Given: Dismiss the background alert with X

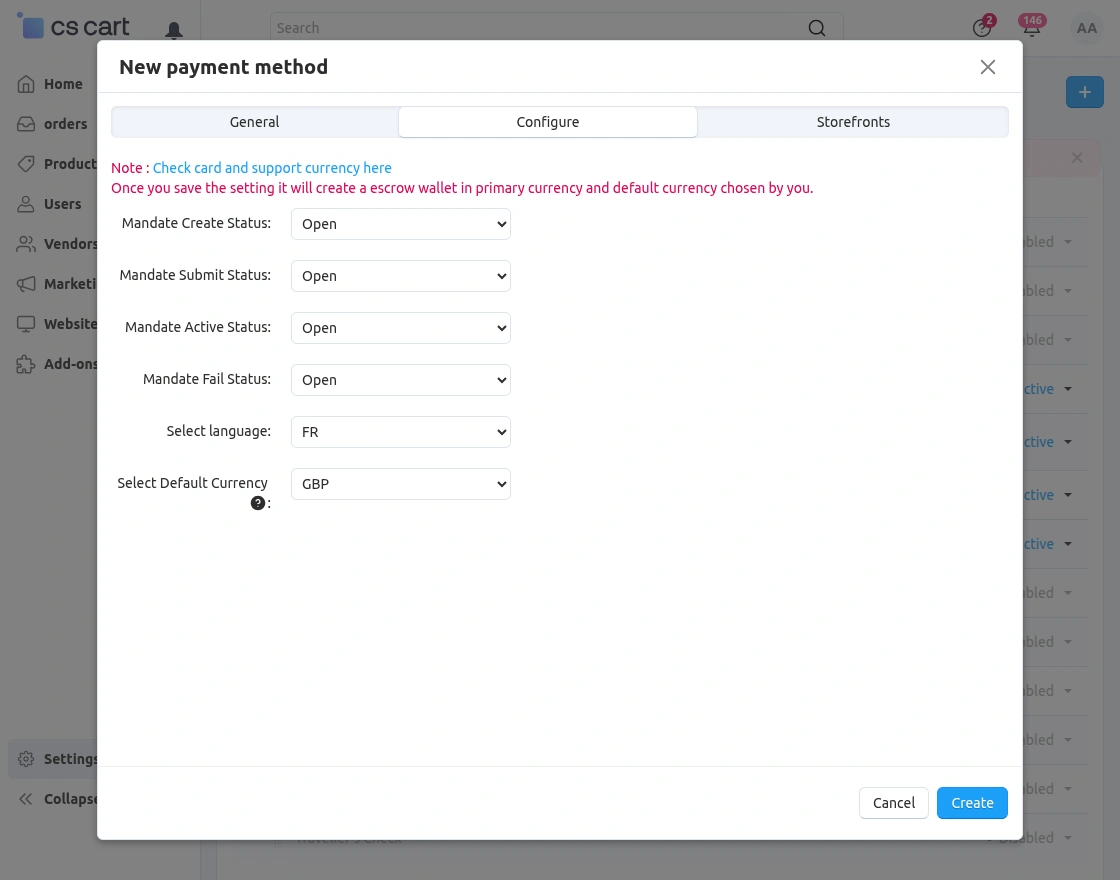Looking at the screenshot, I should point(1077,158).
